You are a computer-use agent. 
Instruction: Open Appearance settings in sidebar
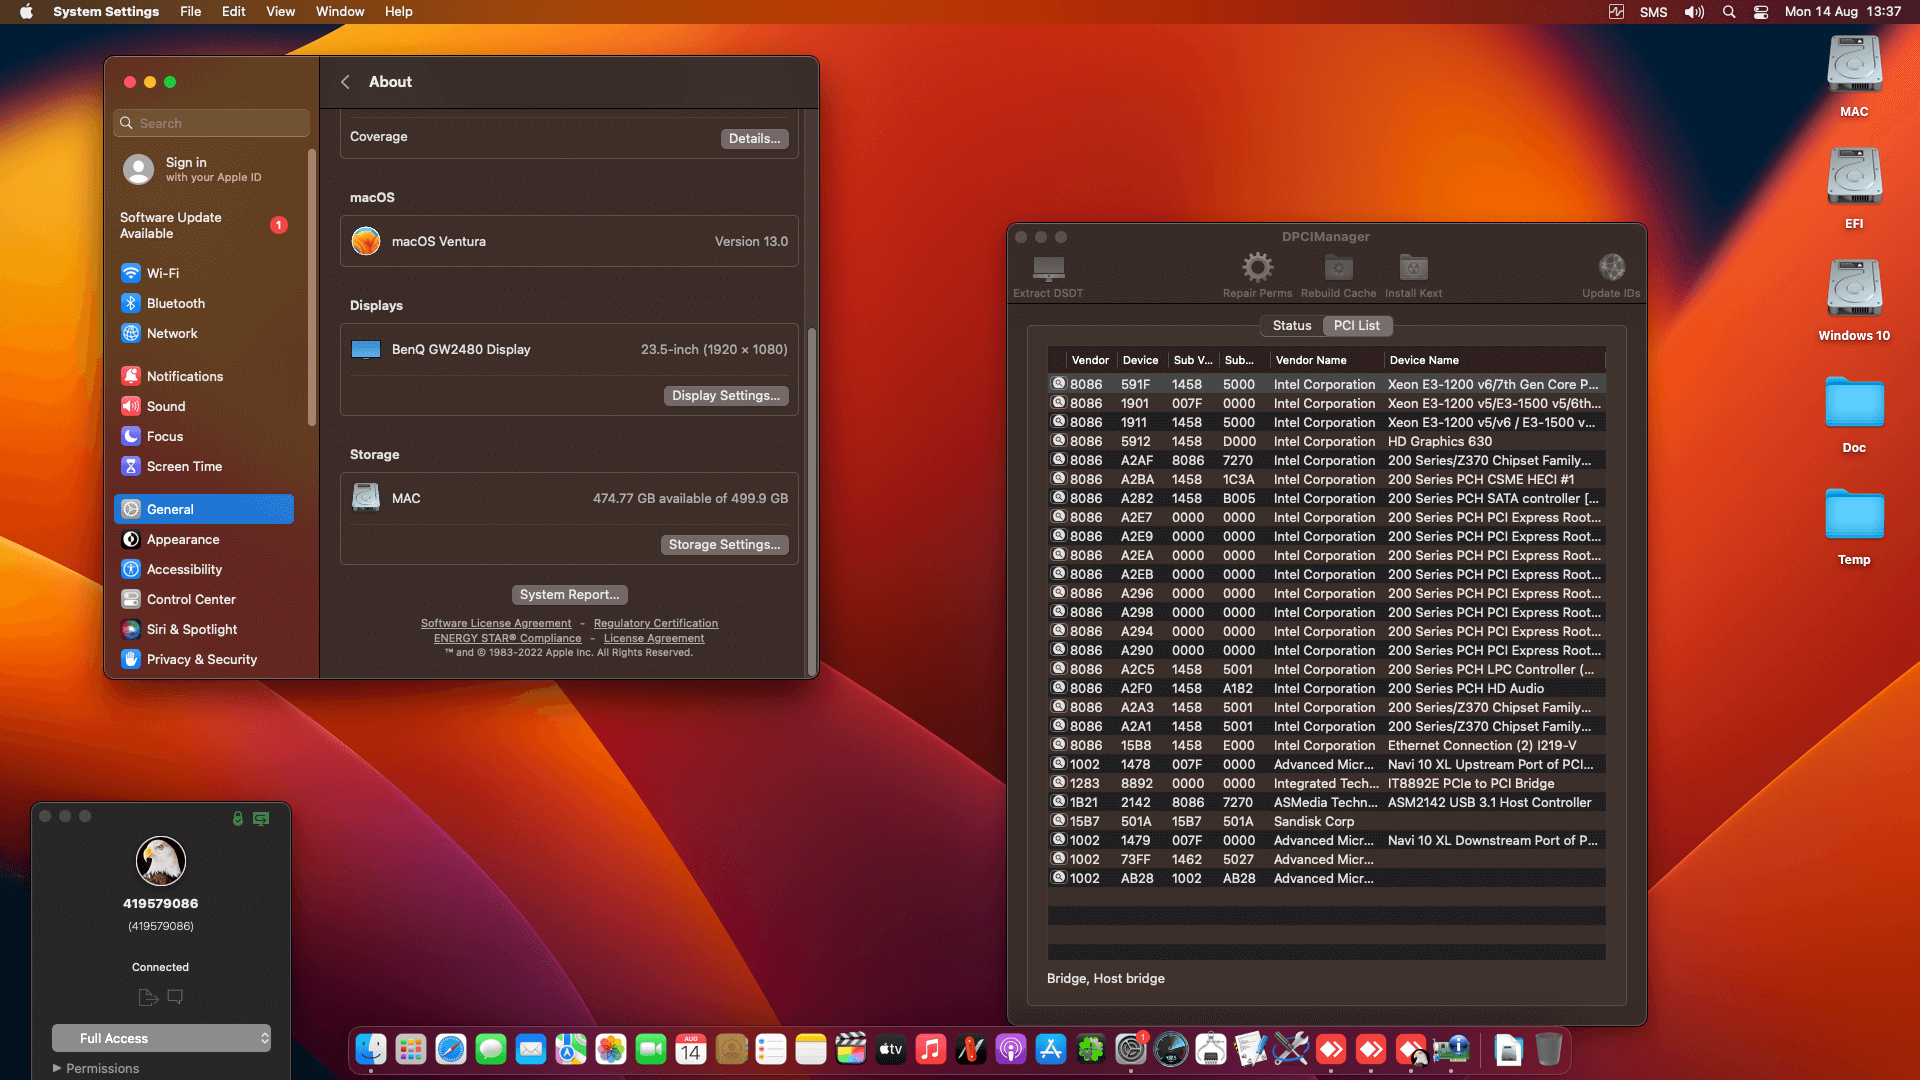click(x=204, y=539)
